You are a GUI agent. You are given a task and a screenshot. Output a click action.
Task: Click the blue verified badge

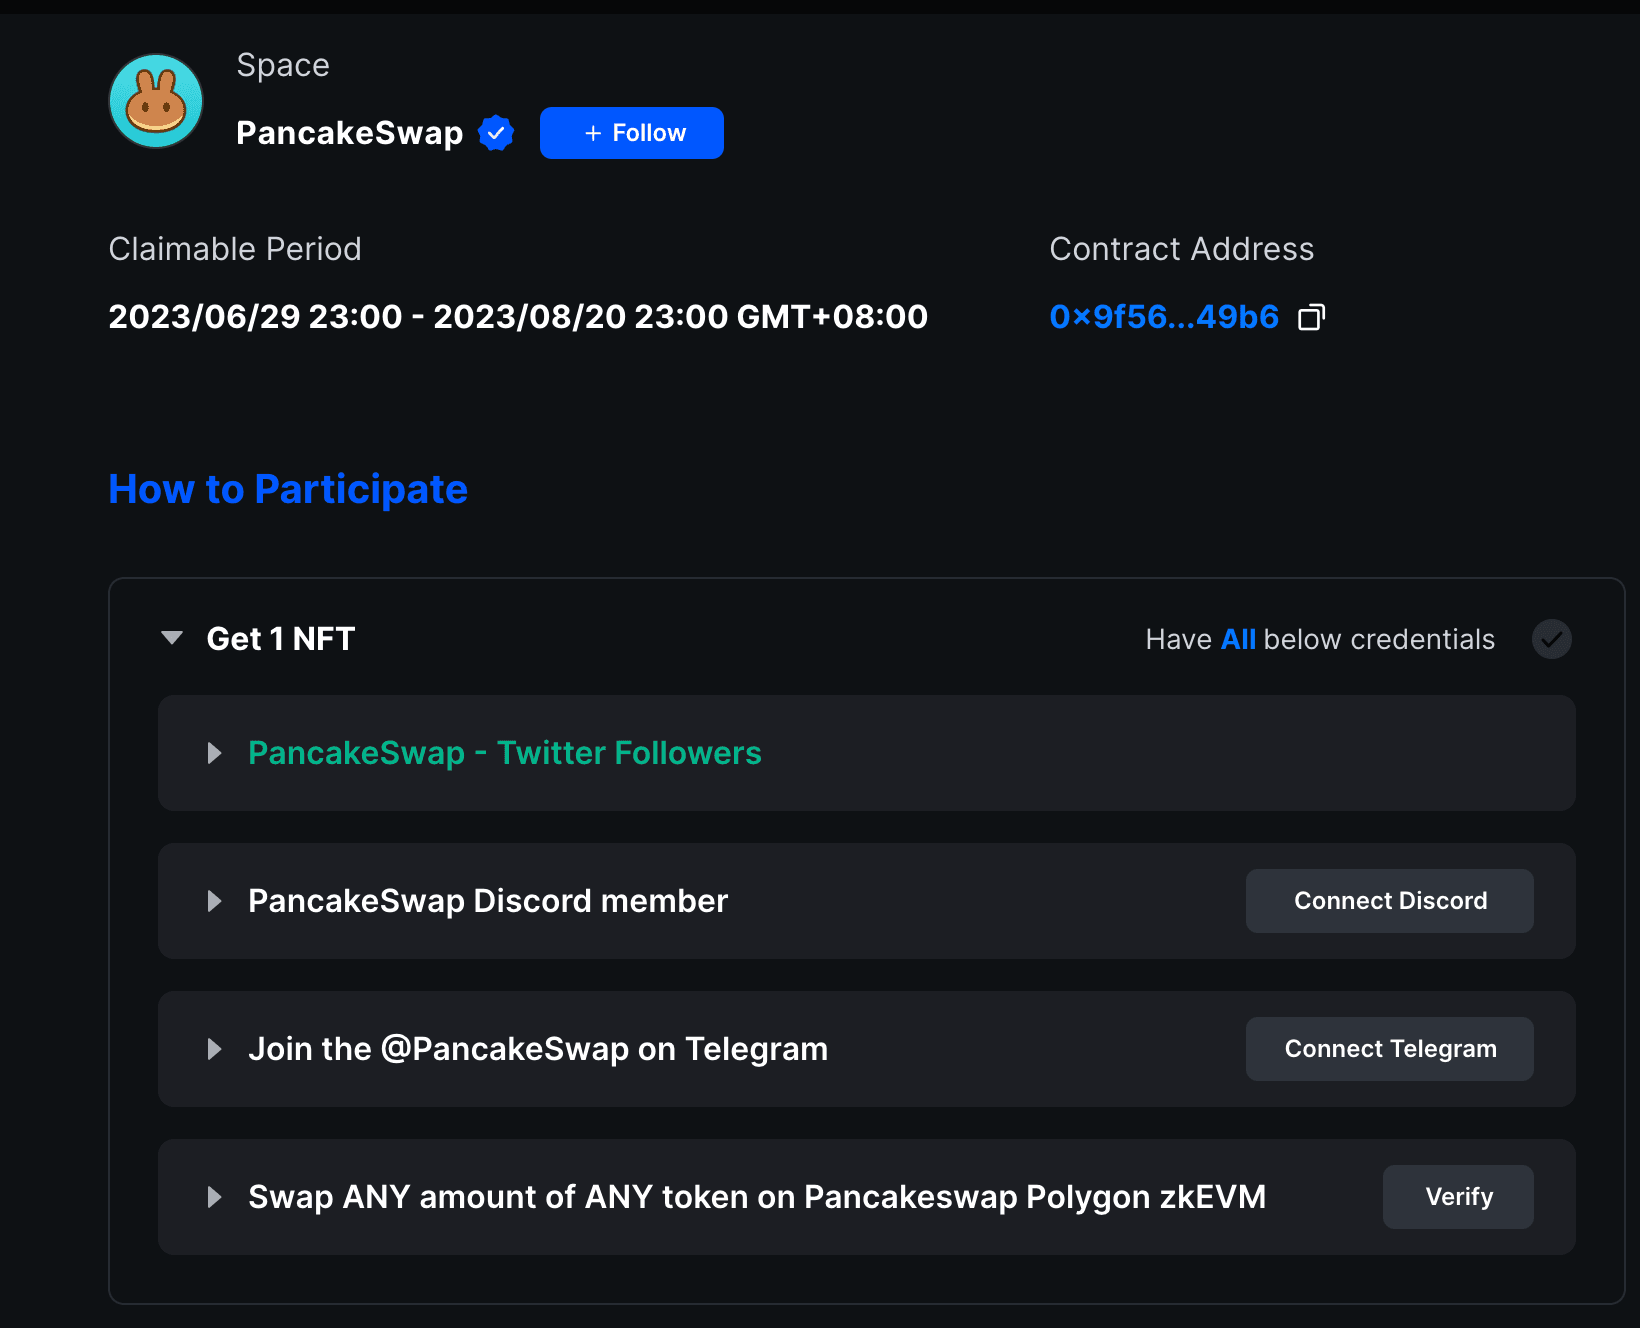pyautogui.click(x=496, y=133)
